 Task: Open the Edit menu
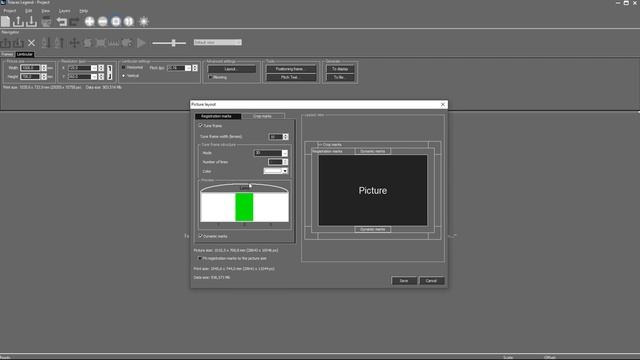[x=29, y=11]
